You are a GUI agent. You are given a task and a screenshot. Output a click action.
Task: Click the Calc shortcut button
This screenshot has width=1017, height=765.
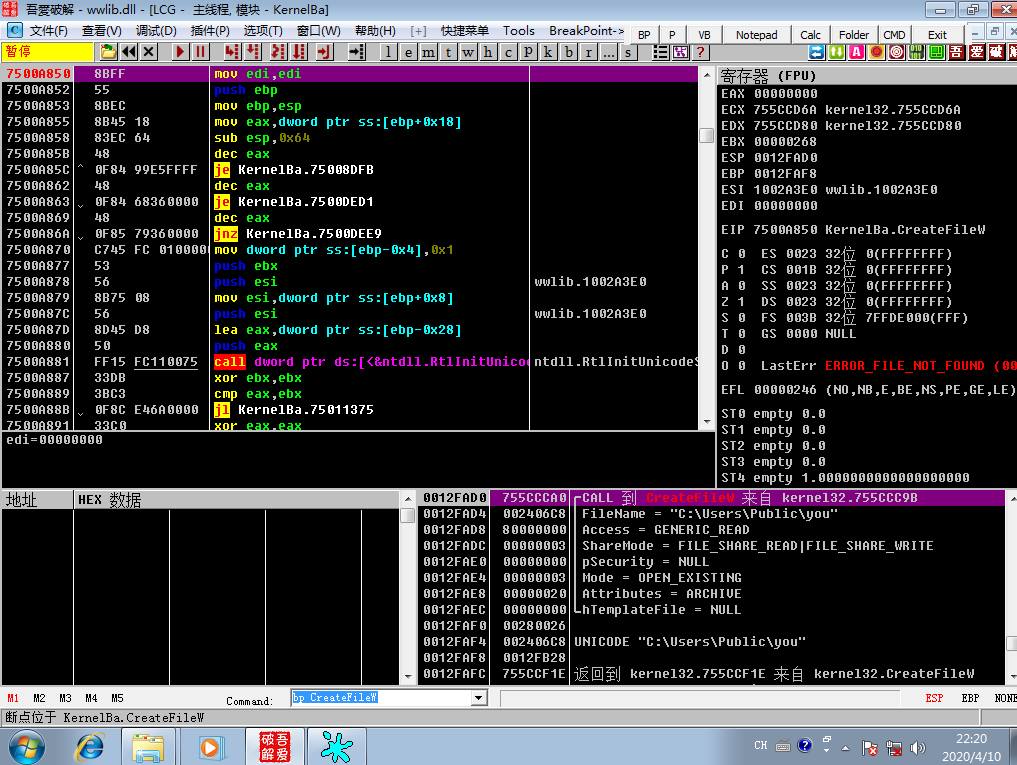[x=810, y=35]
